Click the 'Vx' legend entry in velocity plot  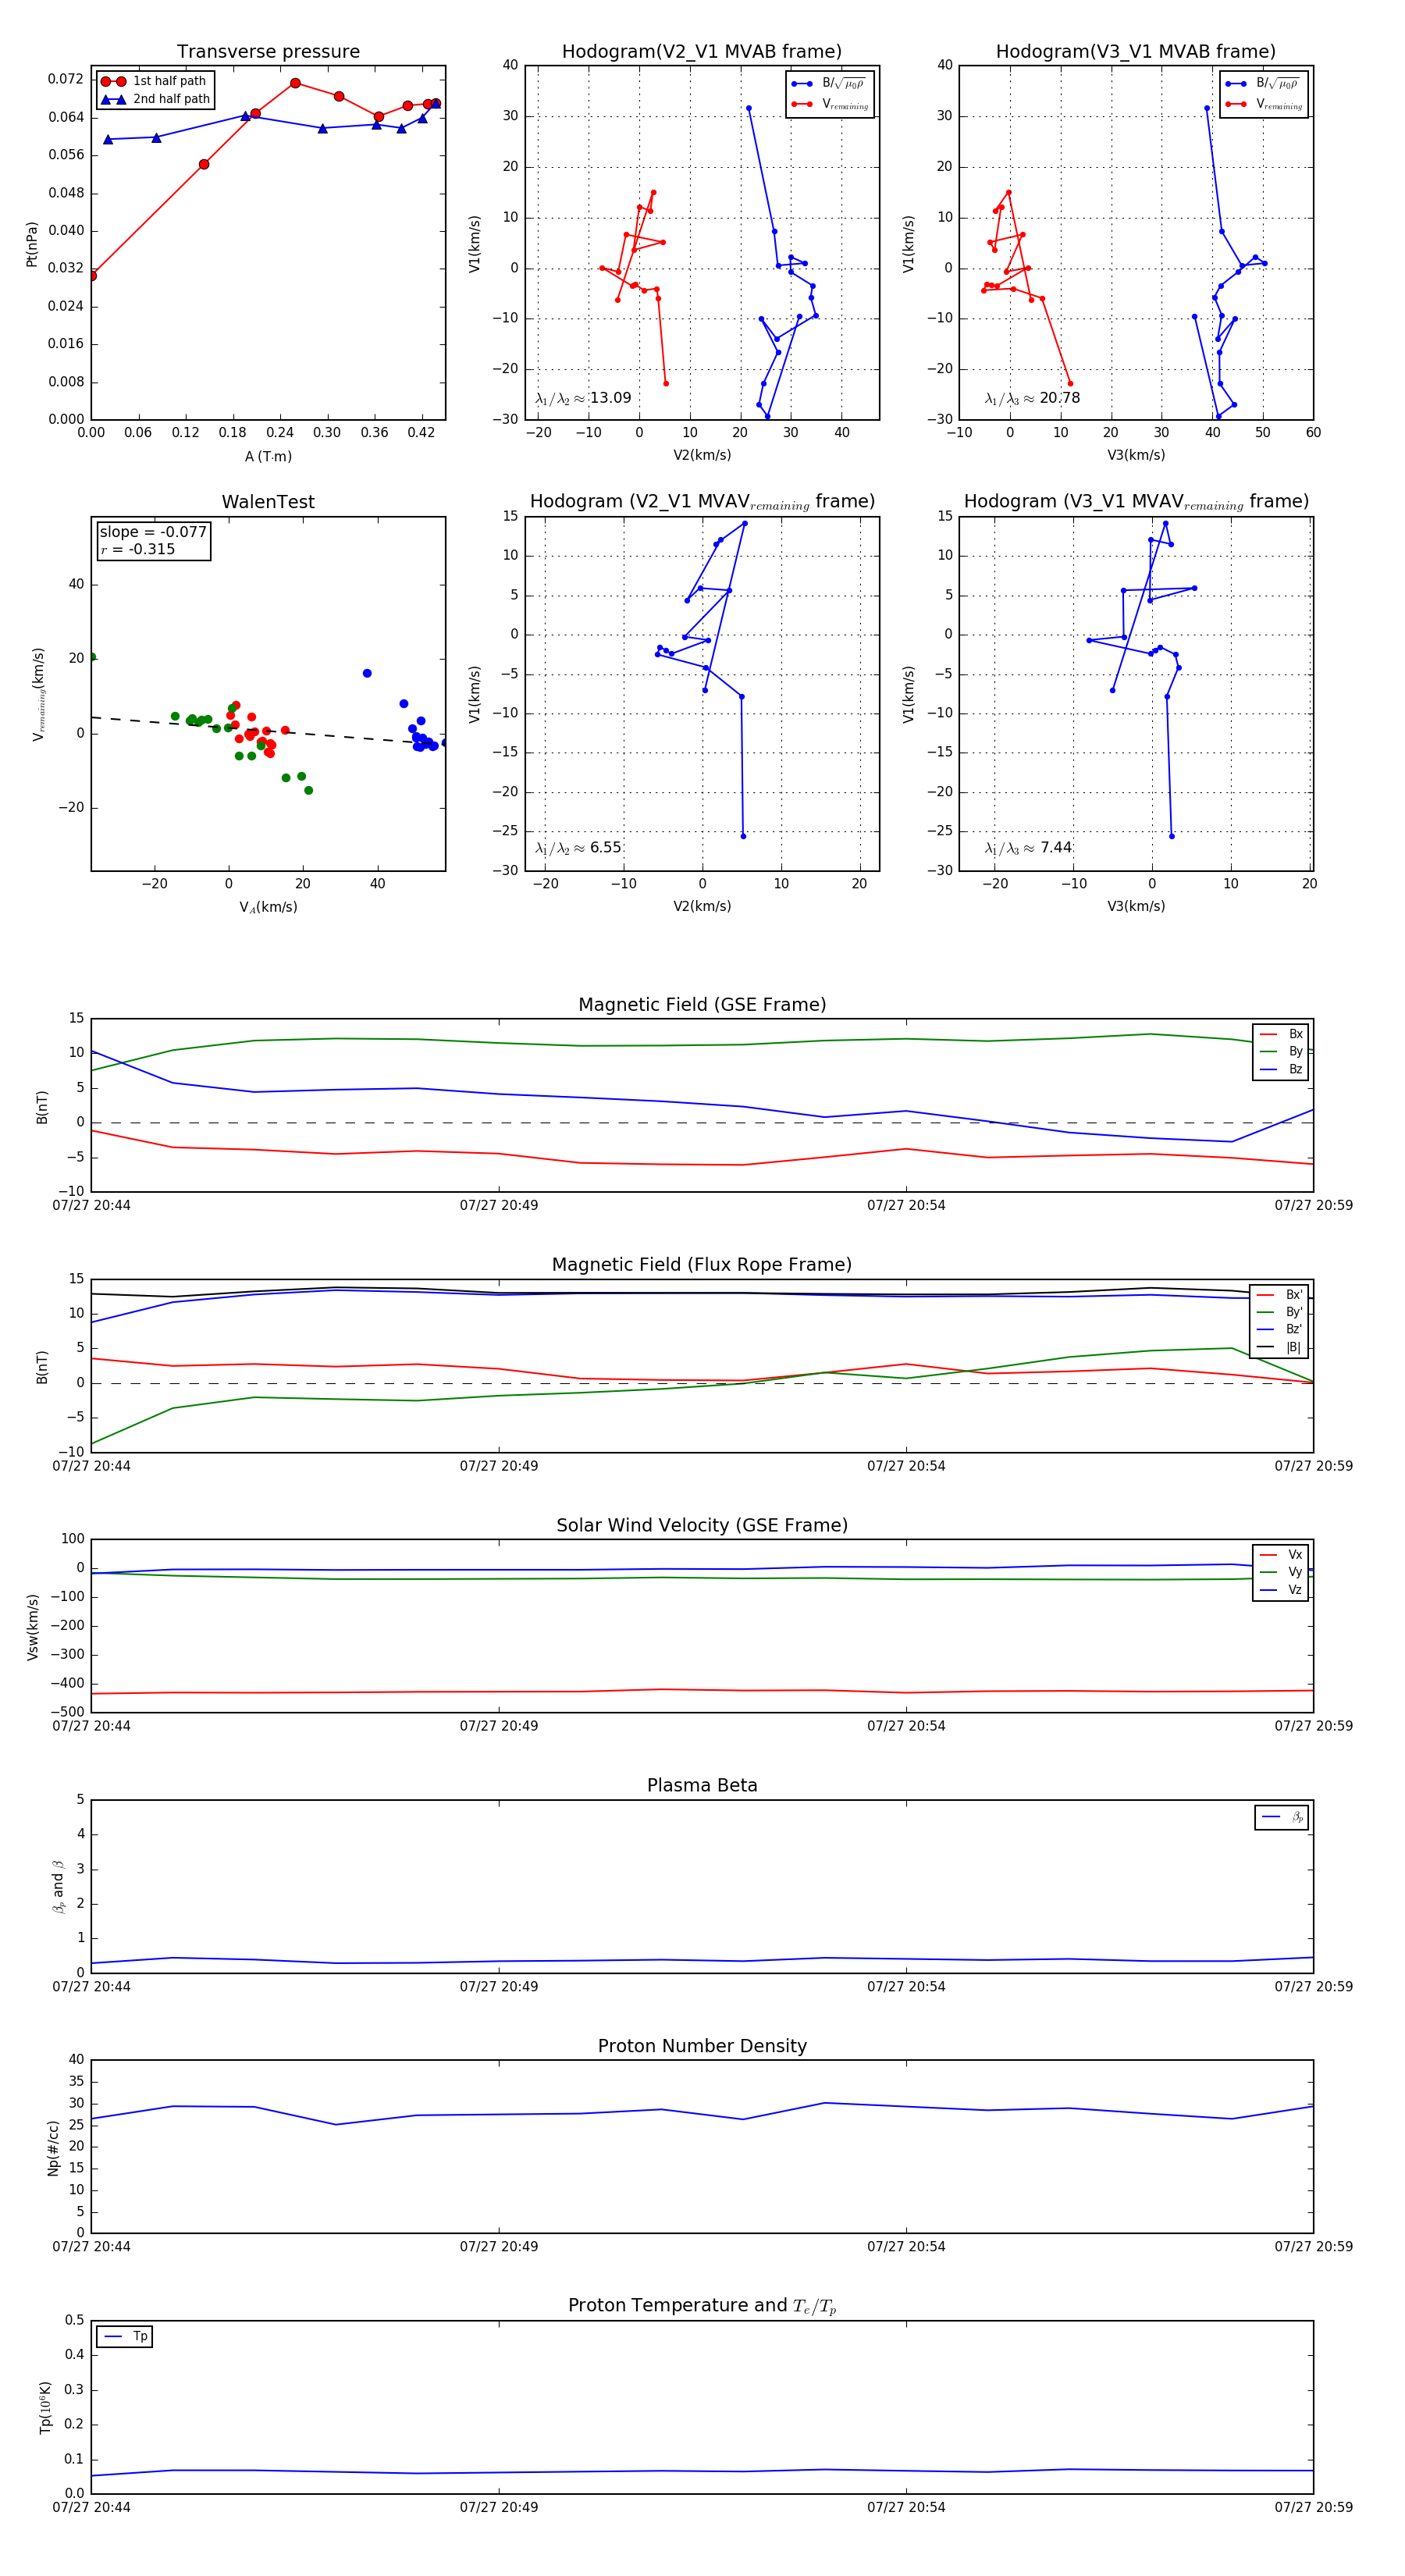point(1281,1555)
